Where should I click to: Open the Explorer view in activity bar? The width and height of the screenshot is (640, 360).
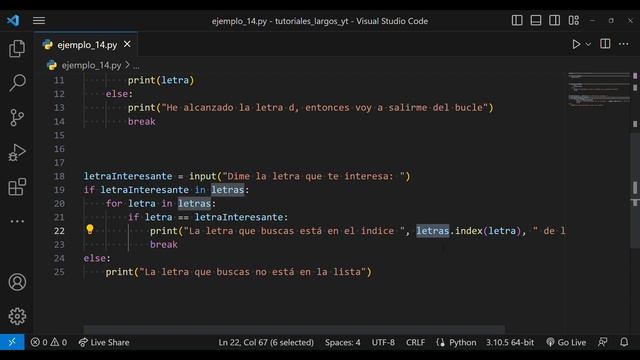pos(17,49)
